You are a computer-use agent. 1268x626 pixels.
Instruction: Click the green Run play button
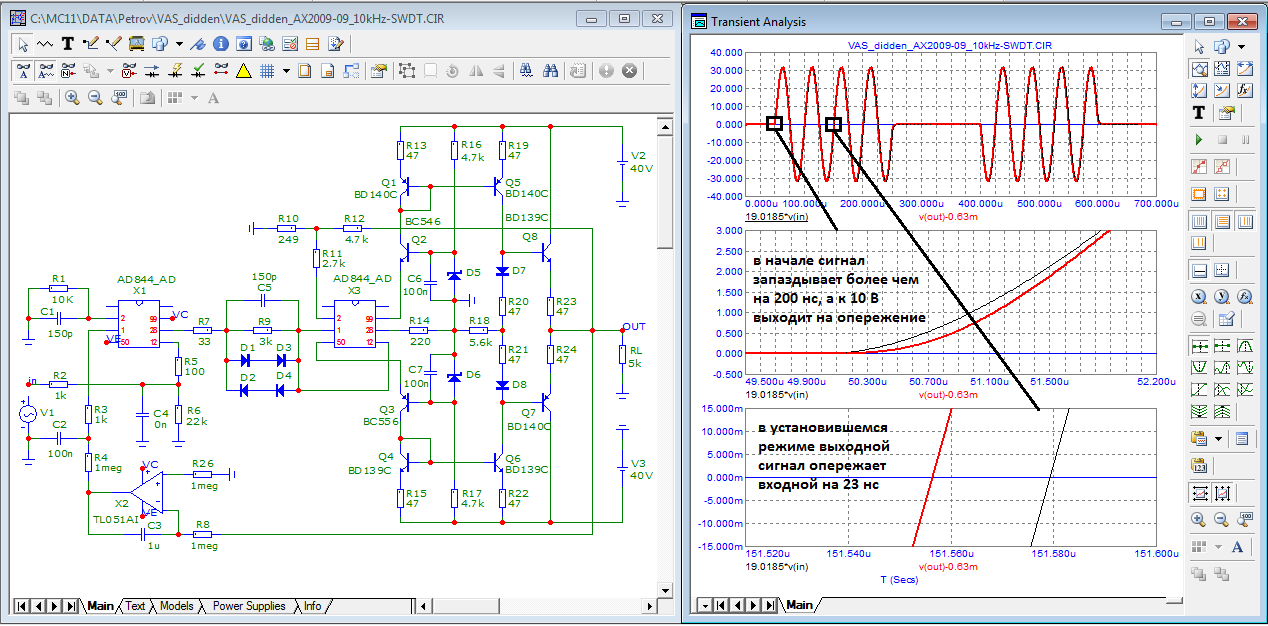tap(1198, 140)
